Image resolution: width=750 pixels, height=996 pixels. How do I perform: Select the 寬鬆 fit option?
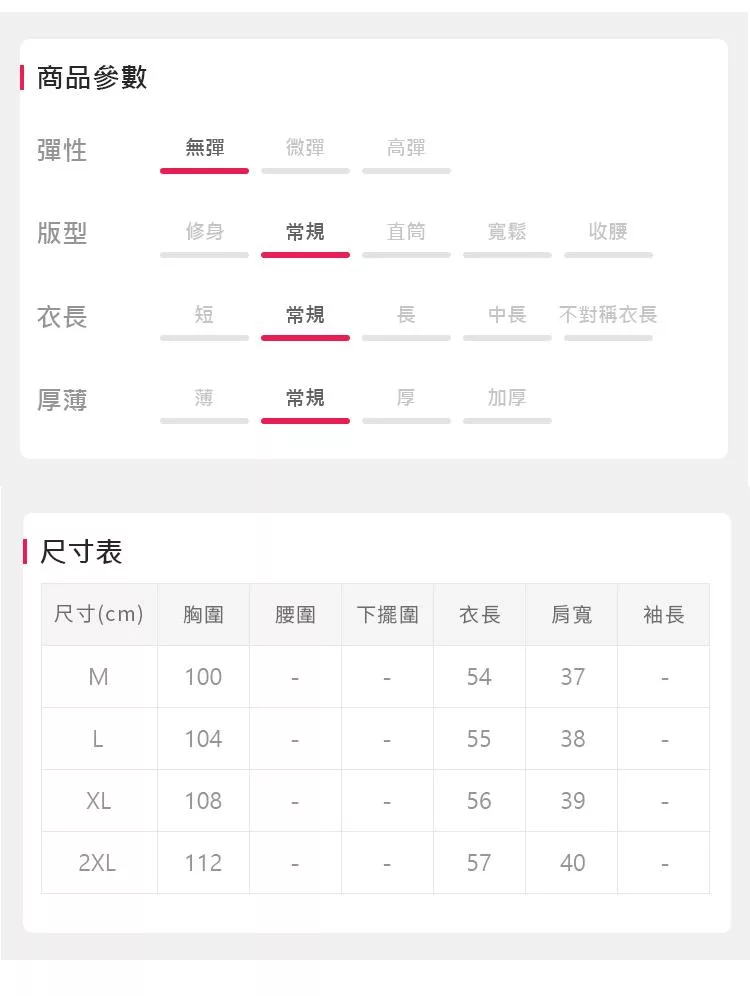507,232
